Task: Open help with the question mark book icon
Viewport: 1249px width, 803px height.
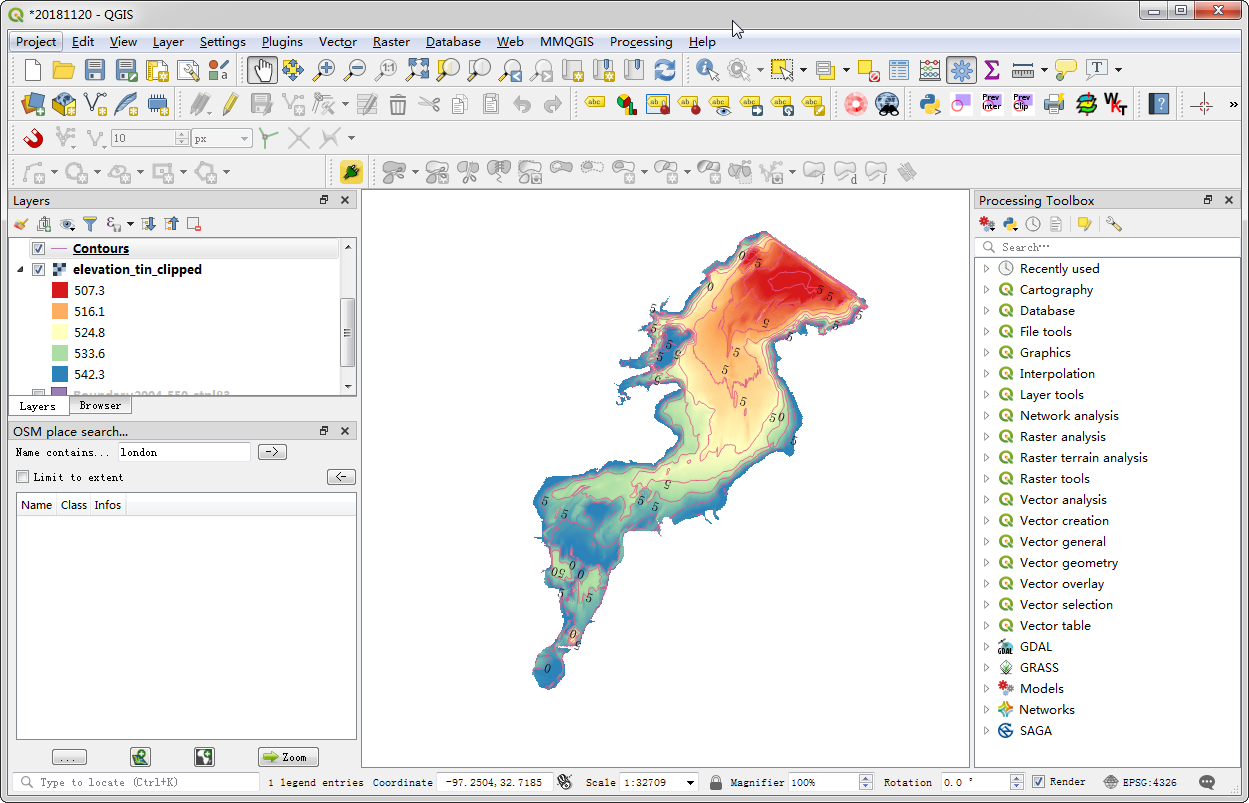Action: coord(1158,103)
